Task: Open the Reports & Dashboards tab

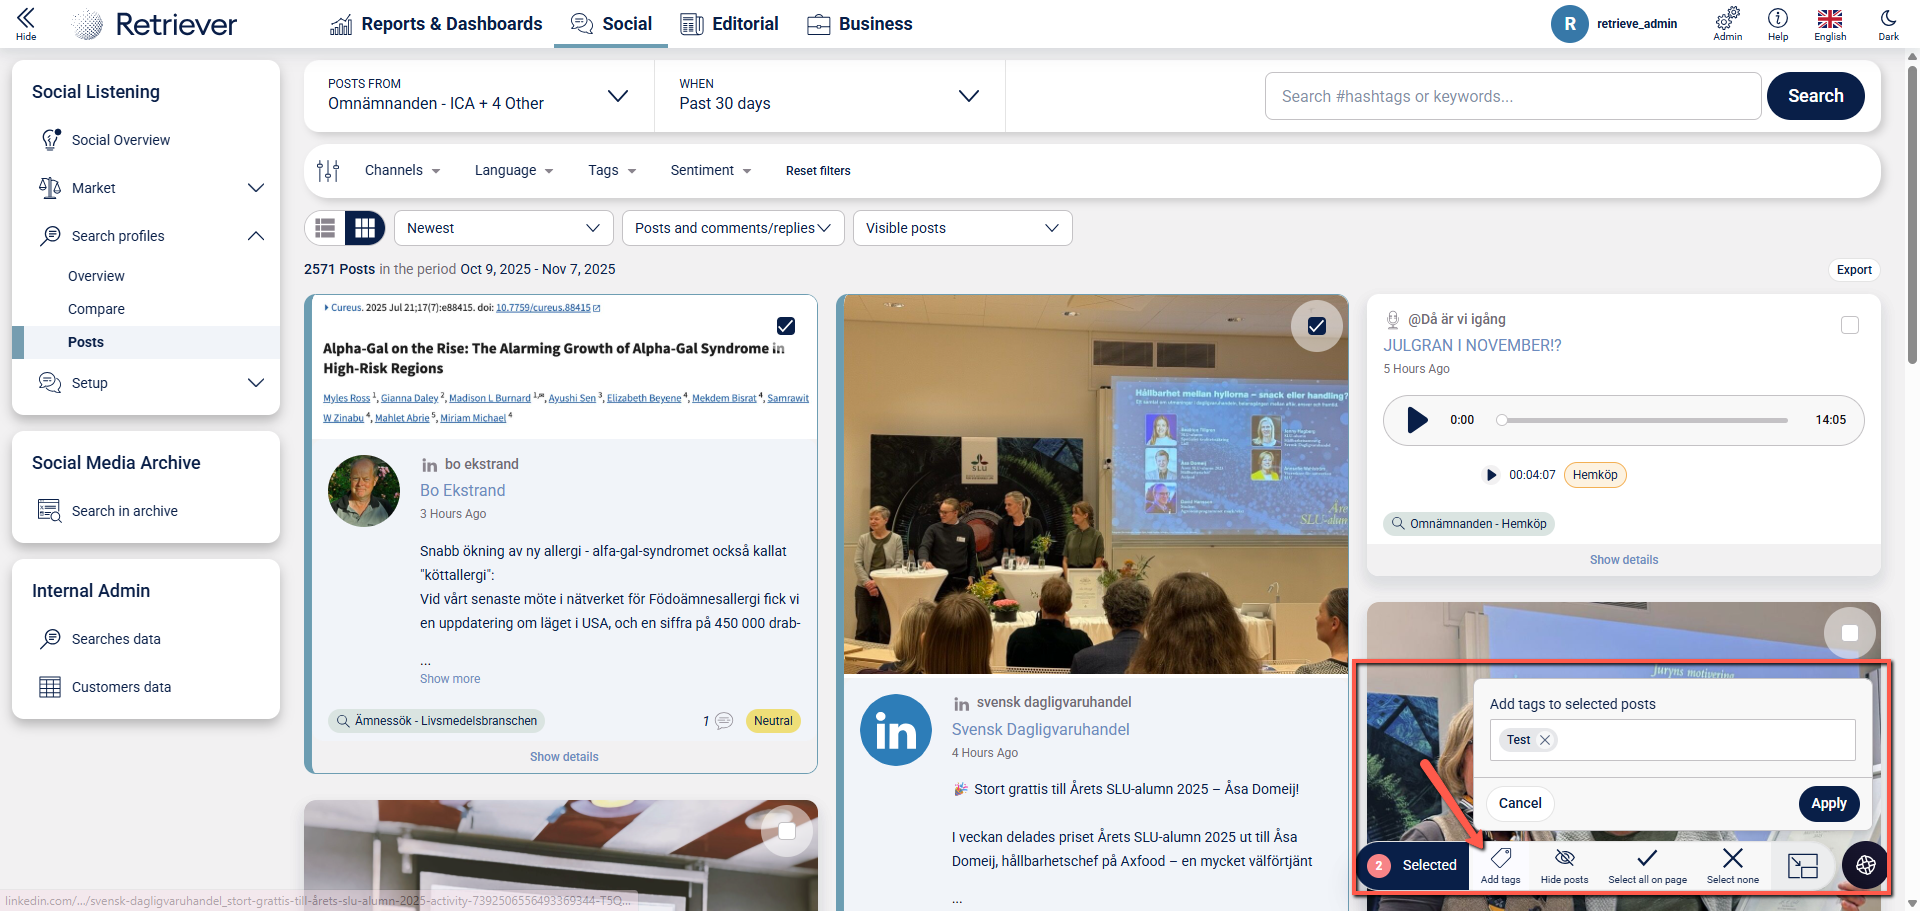Action: 436,24
